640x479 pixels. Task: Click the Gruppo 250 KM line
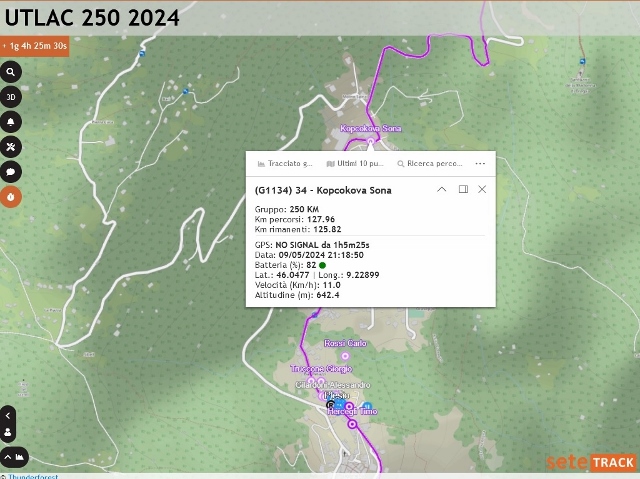coord(287,209)
